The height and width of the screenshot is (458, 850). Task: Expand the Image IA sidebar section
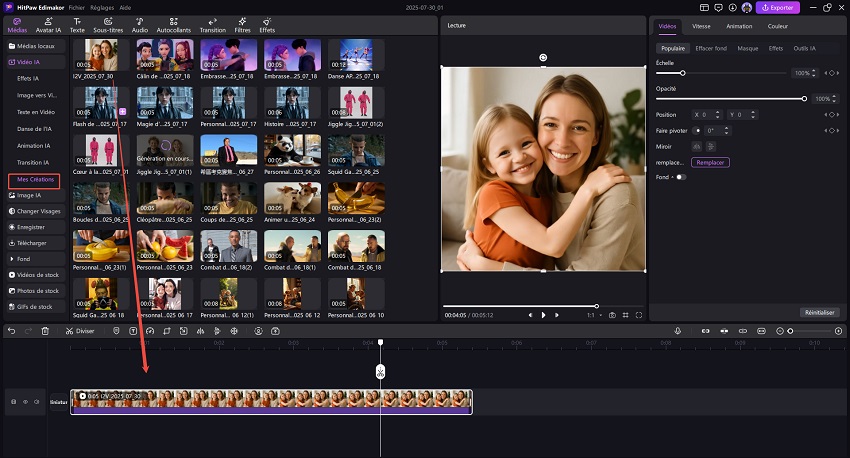click(30, 195)
